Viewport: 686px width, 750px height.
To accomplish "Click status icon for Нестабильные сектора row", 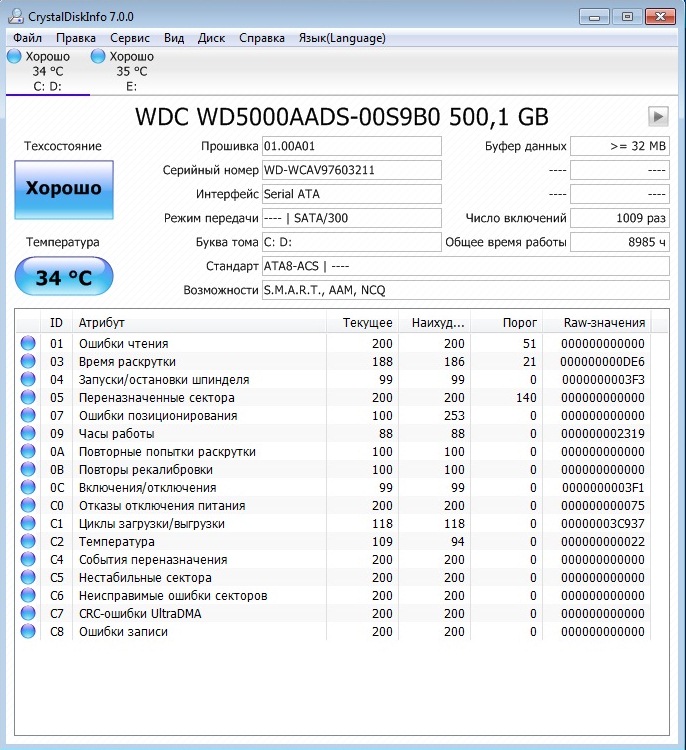I will tap(28, 577).
